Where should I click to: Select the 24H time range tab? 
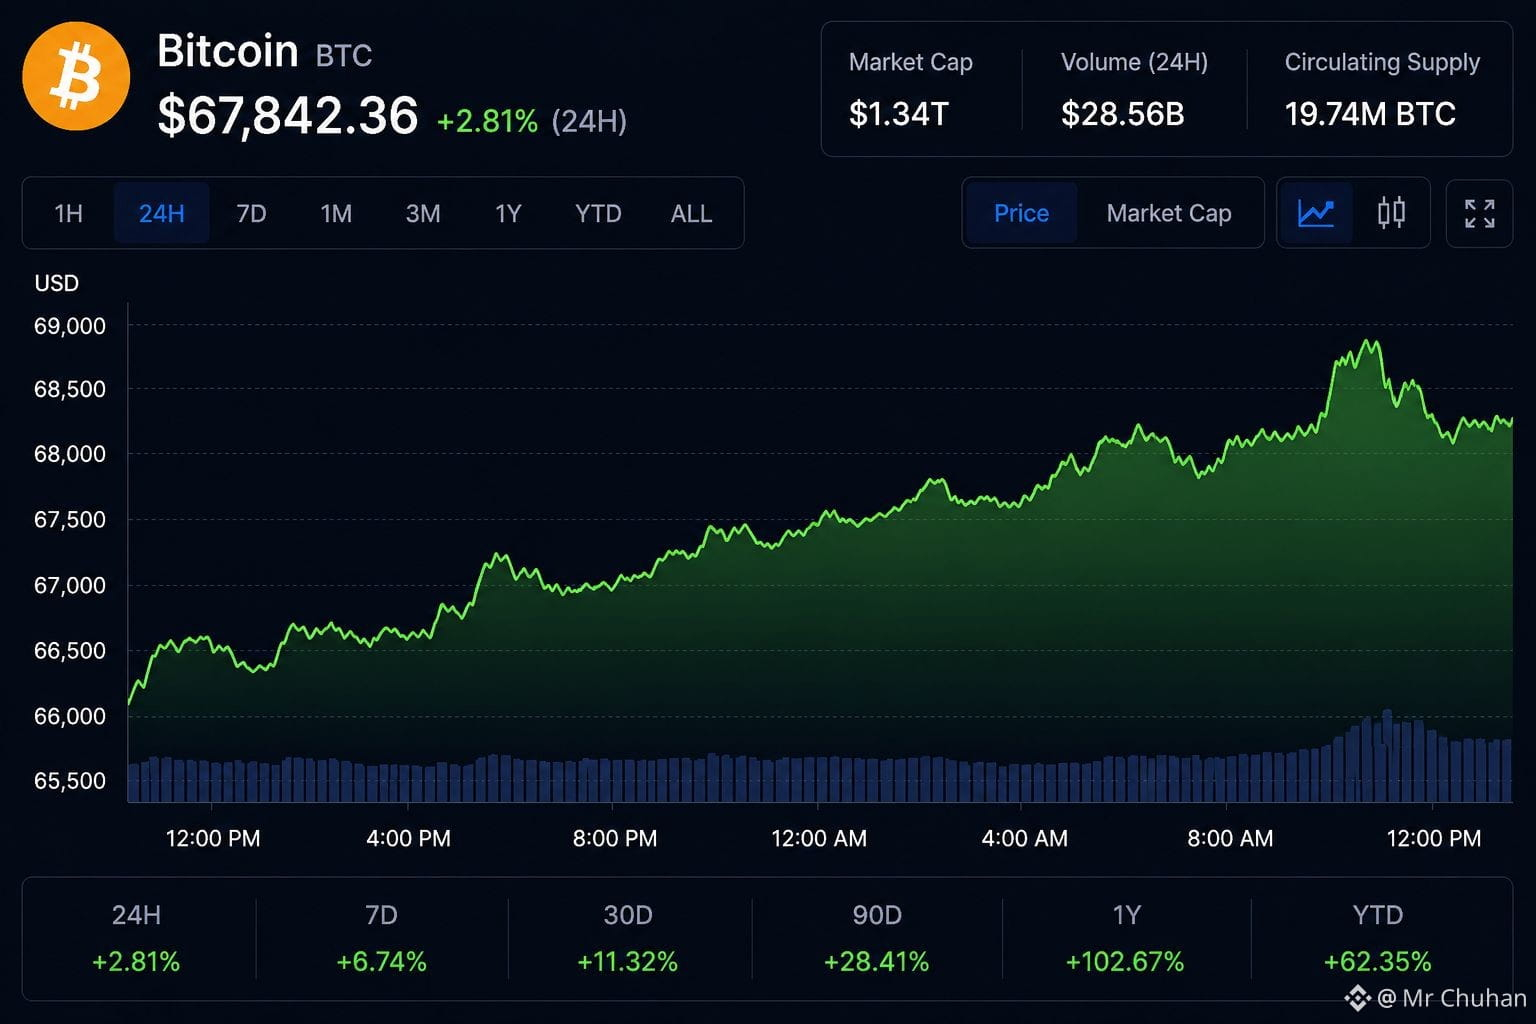pyautogui.click(x=161, y=213)
